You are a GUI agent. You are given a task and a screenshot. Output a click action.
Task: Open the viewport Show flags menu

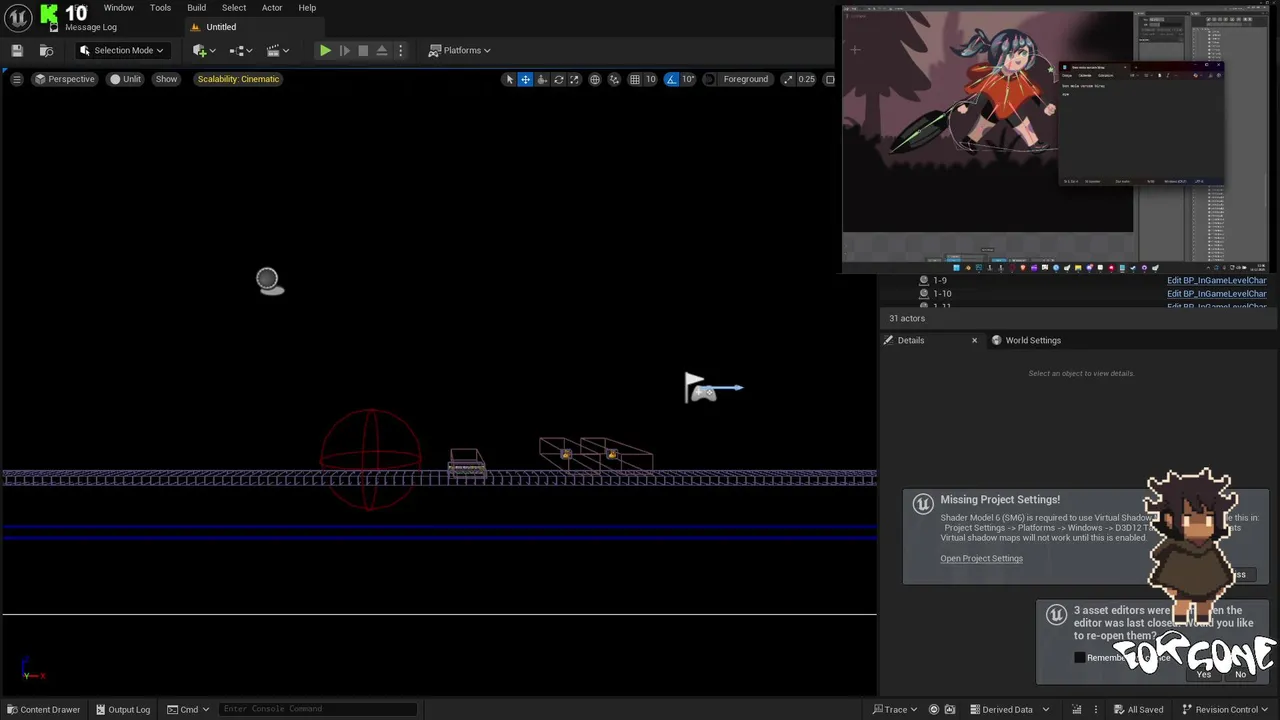click(166, 79)
